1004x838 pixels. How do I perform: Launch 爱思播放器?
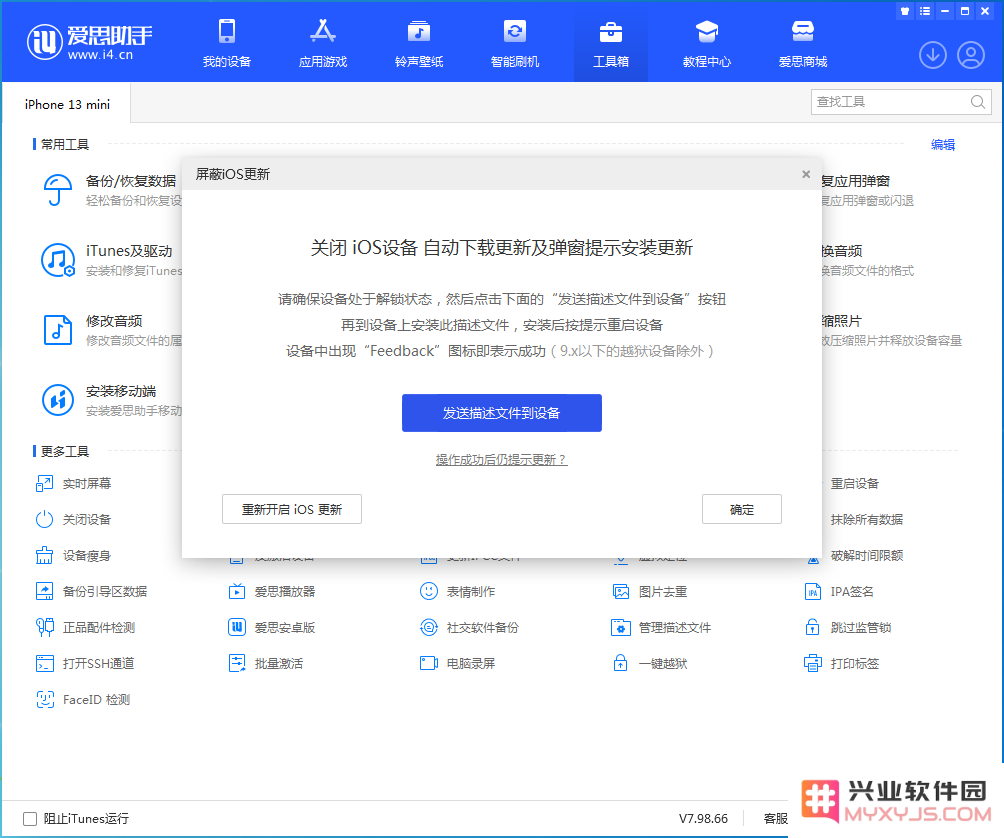272,592
